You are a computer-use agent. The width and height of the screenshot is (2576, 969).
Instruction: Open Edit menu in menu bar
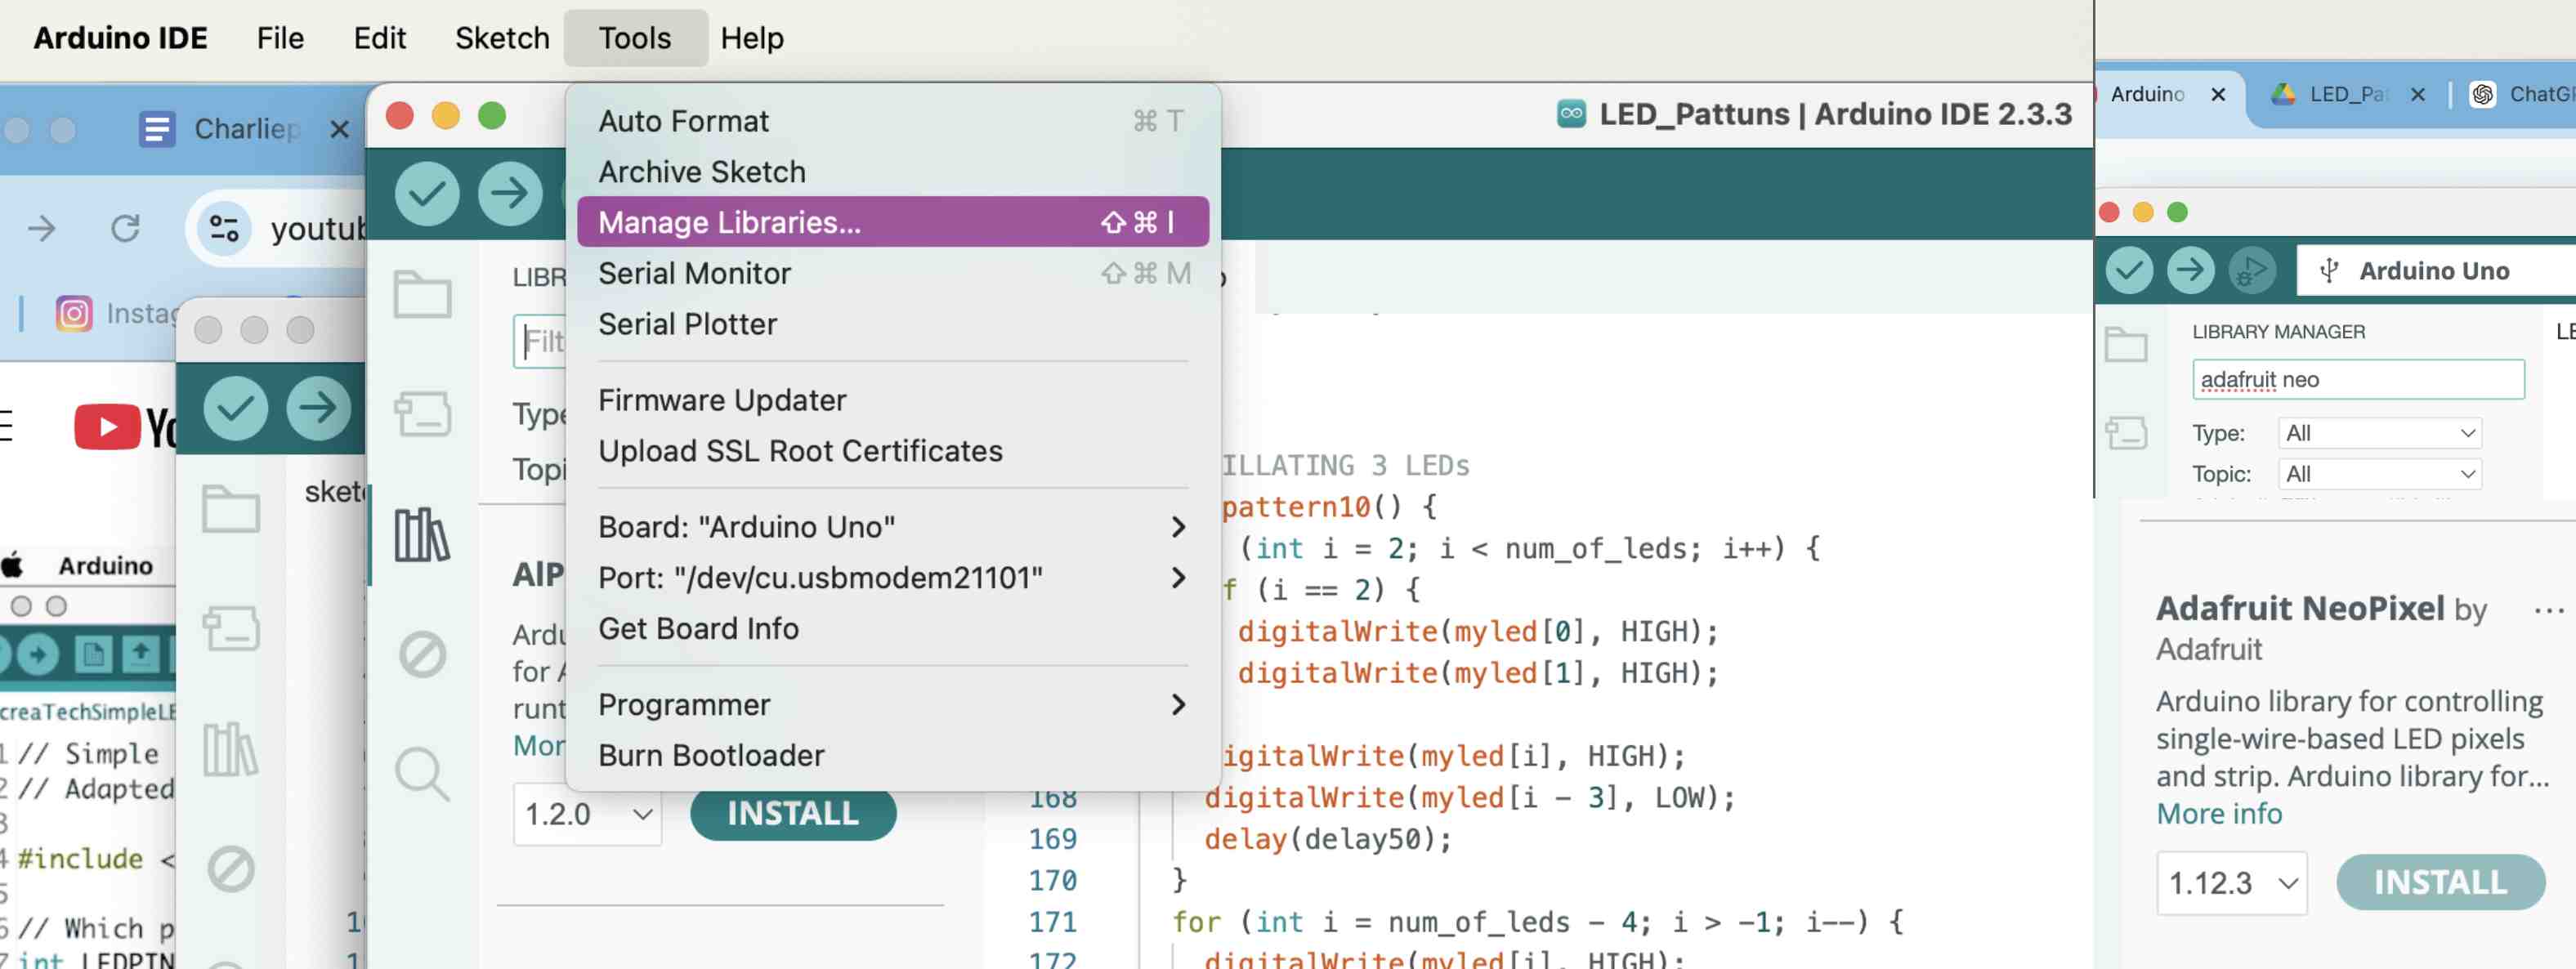[x=379, y=38]
